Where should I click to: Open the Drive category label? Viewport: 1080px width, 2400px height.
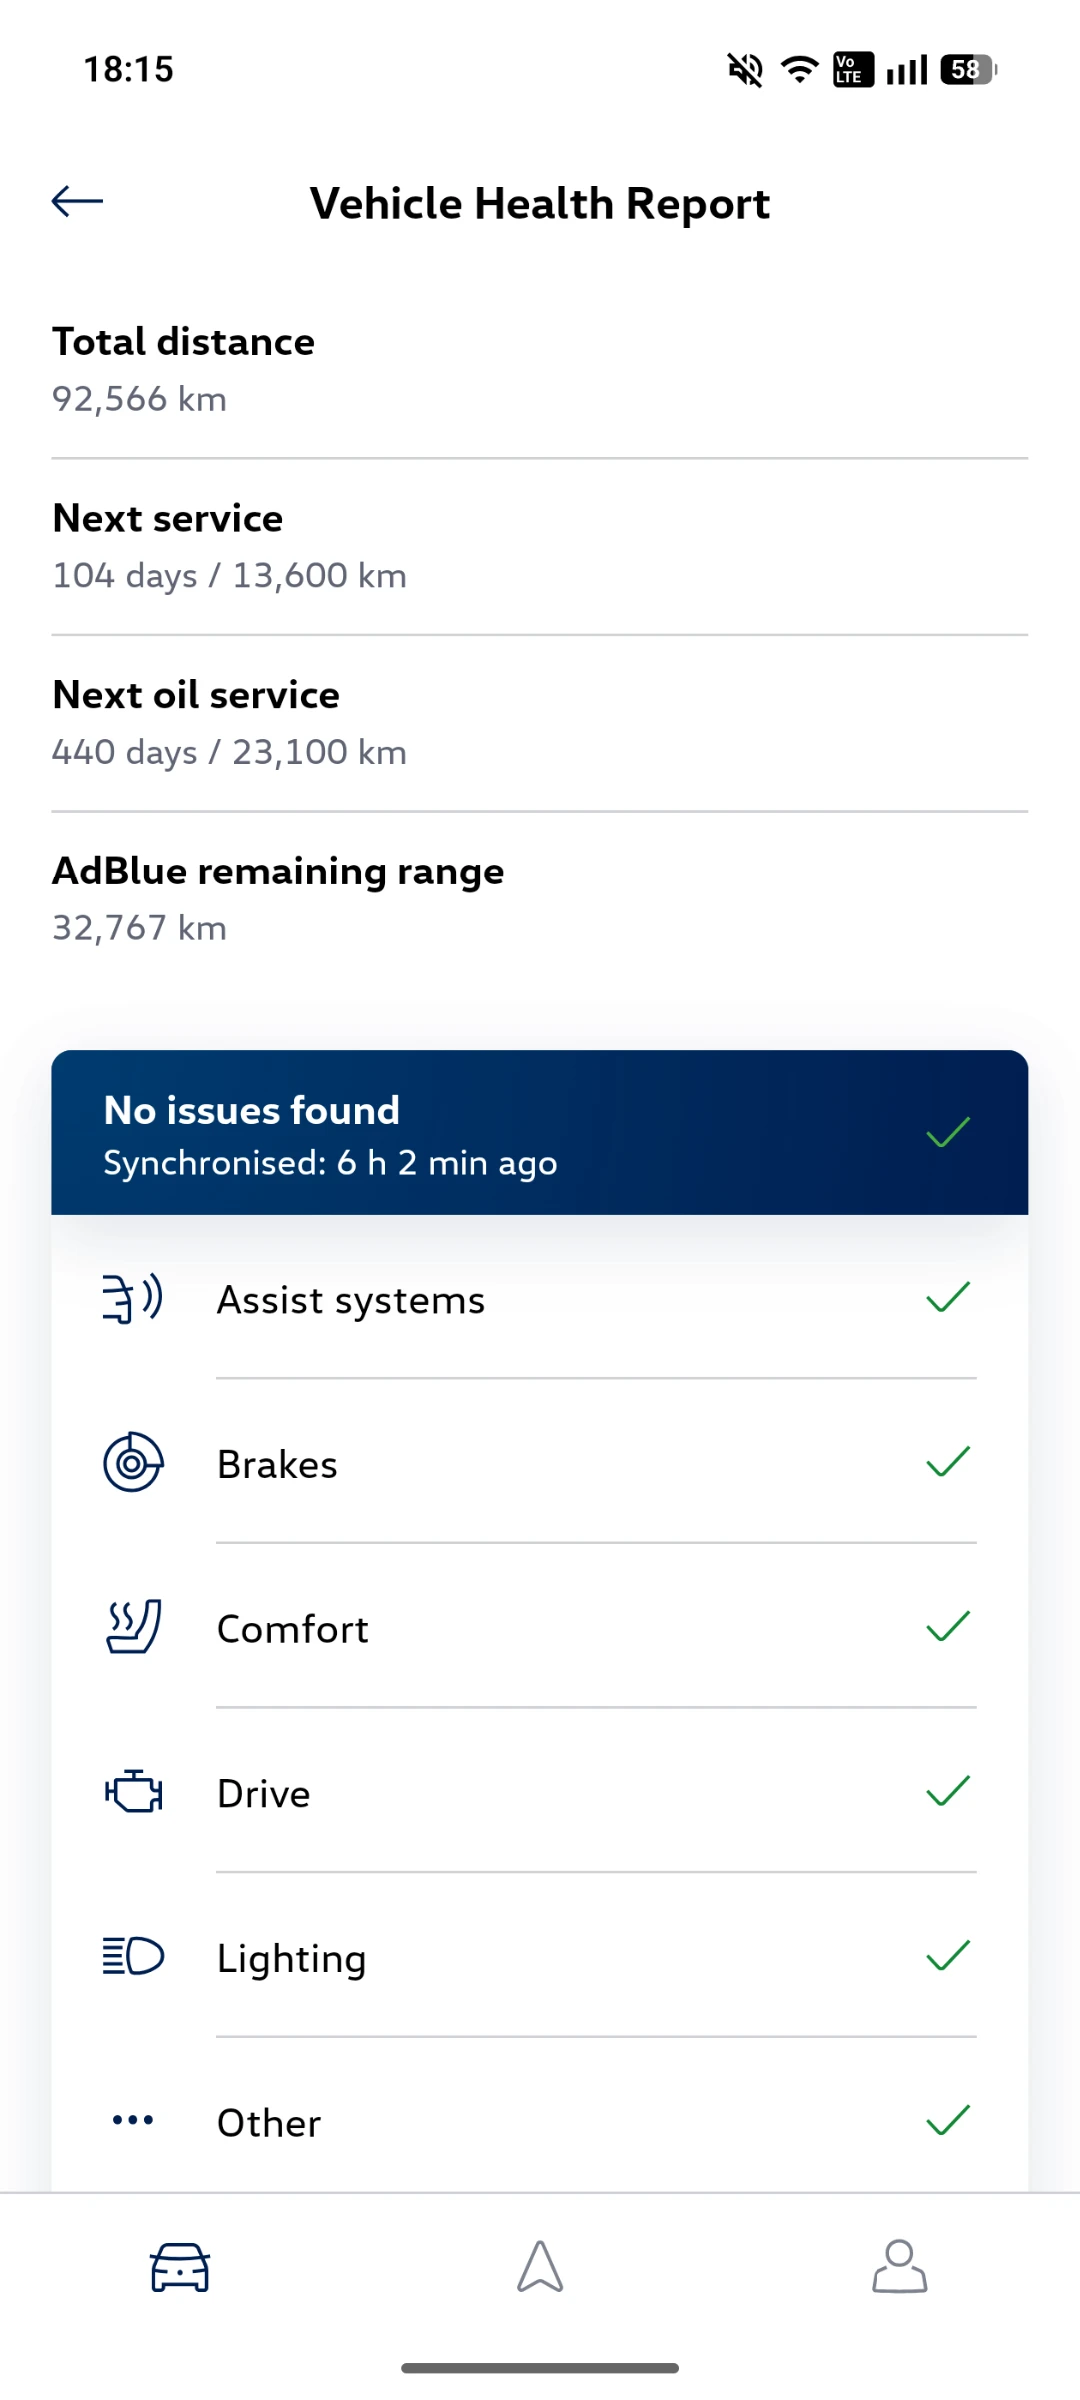tap(264, 1794)
